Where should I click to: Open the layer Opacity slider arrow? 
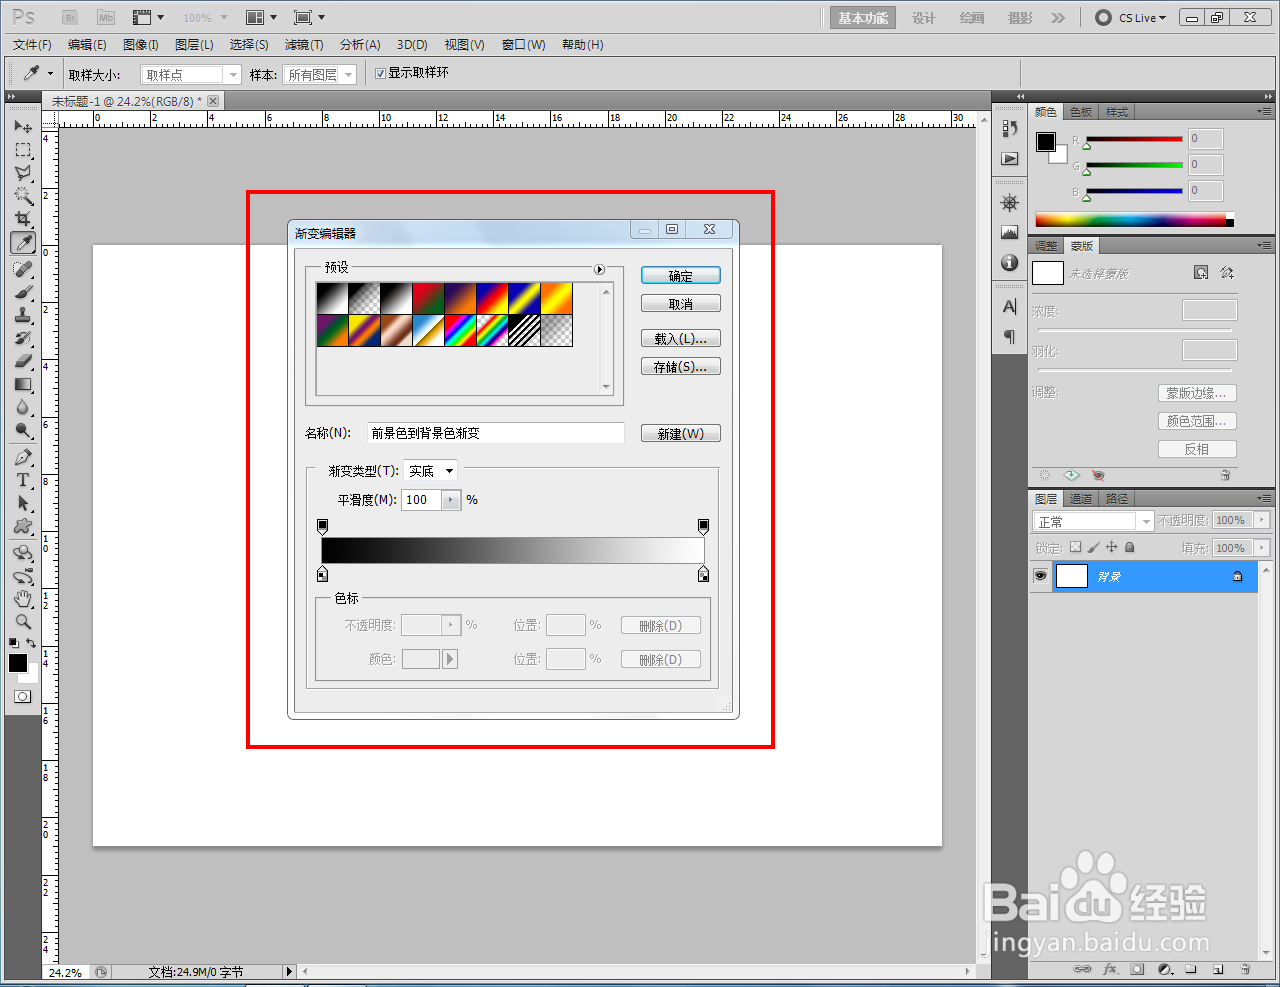point(1261,520)
